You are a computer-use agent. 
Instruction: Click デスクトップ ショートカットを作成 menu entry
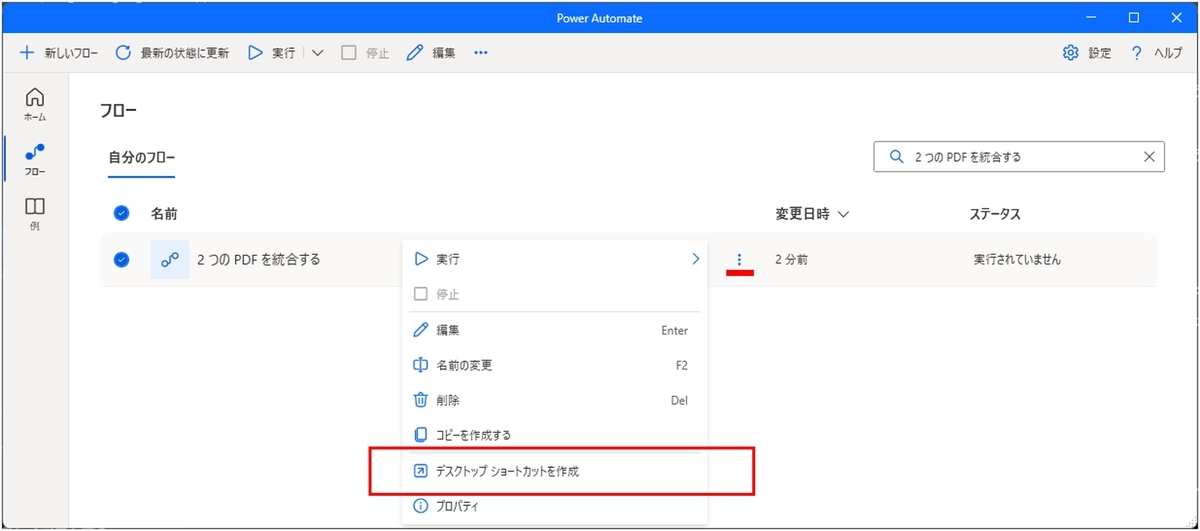(x=555, y=471)
